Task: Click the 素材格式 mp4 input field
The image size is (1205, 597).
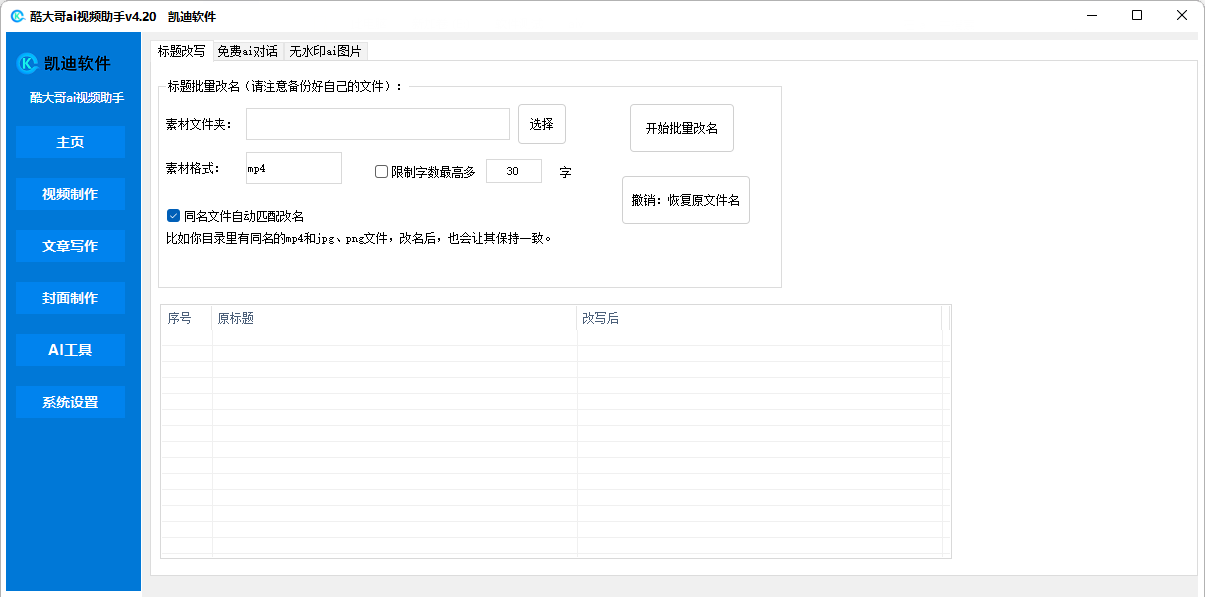Action: coord(293,168)
